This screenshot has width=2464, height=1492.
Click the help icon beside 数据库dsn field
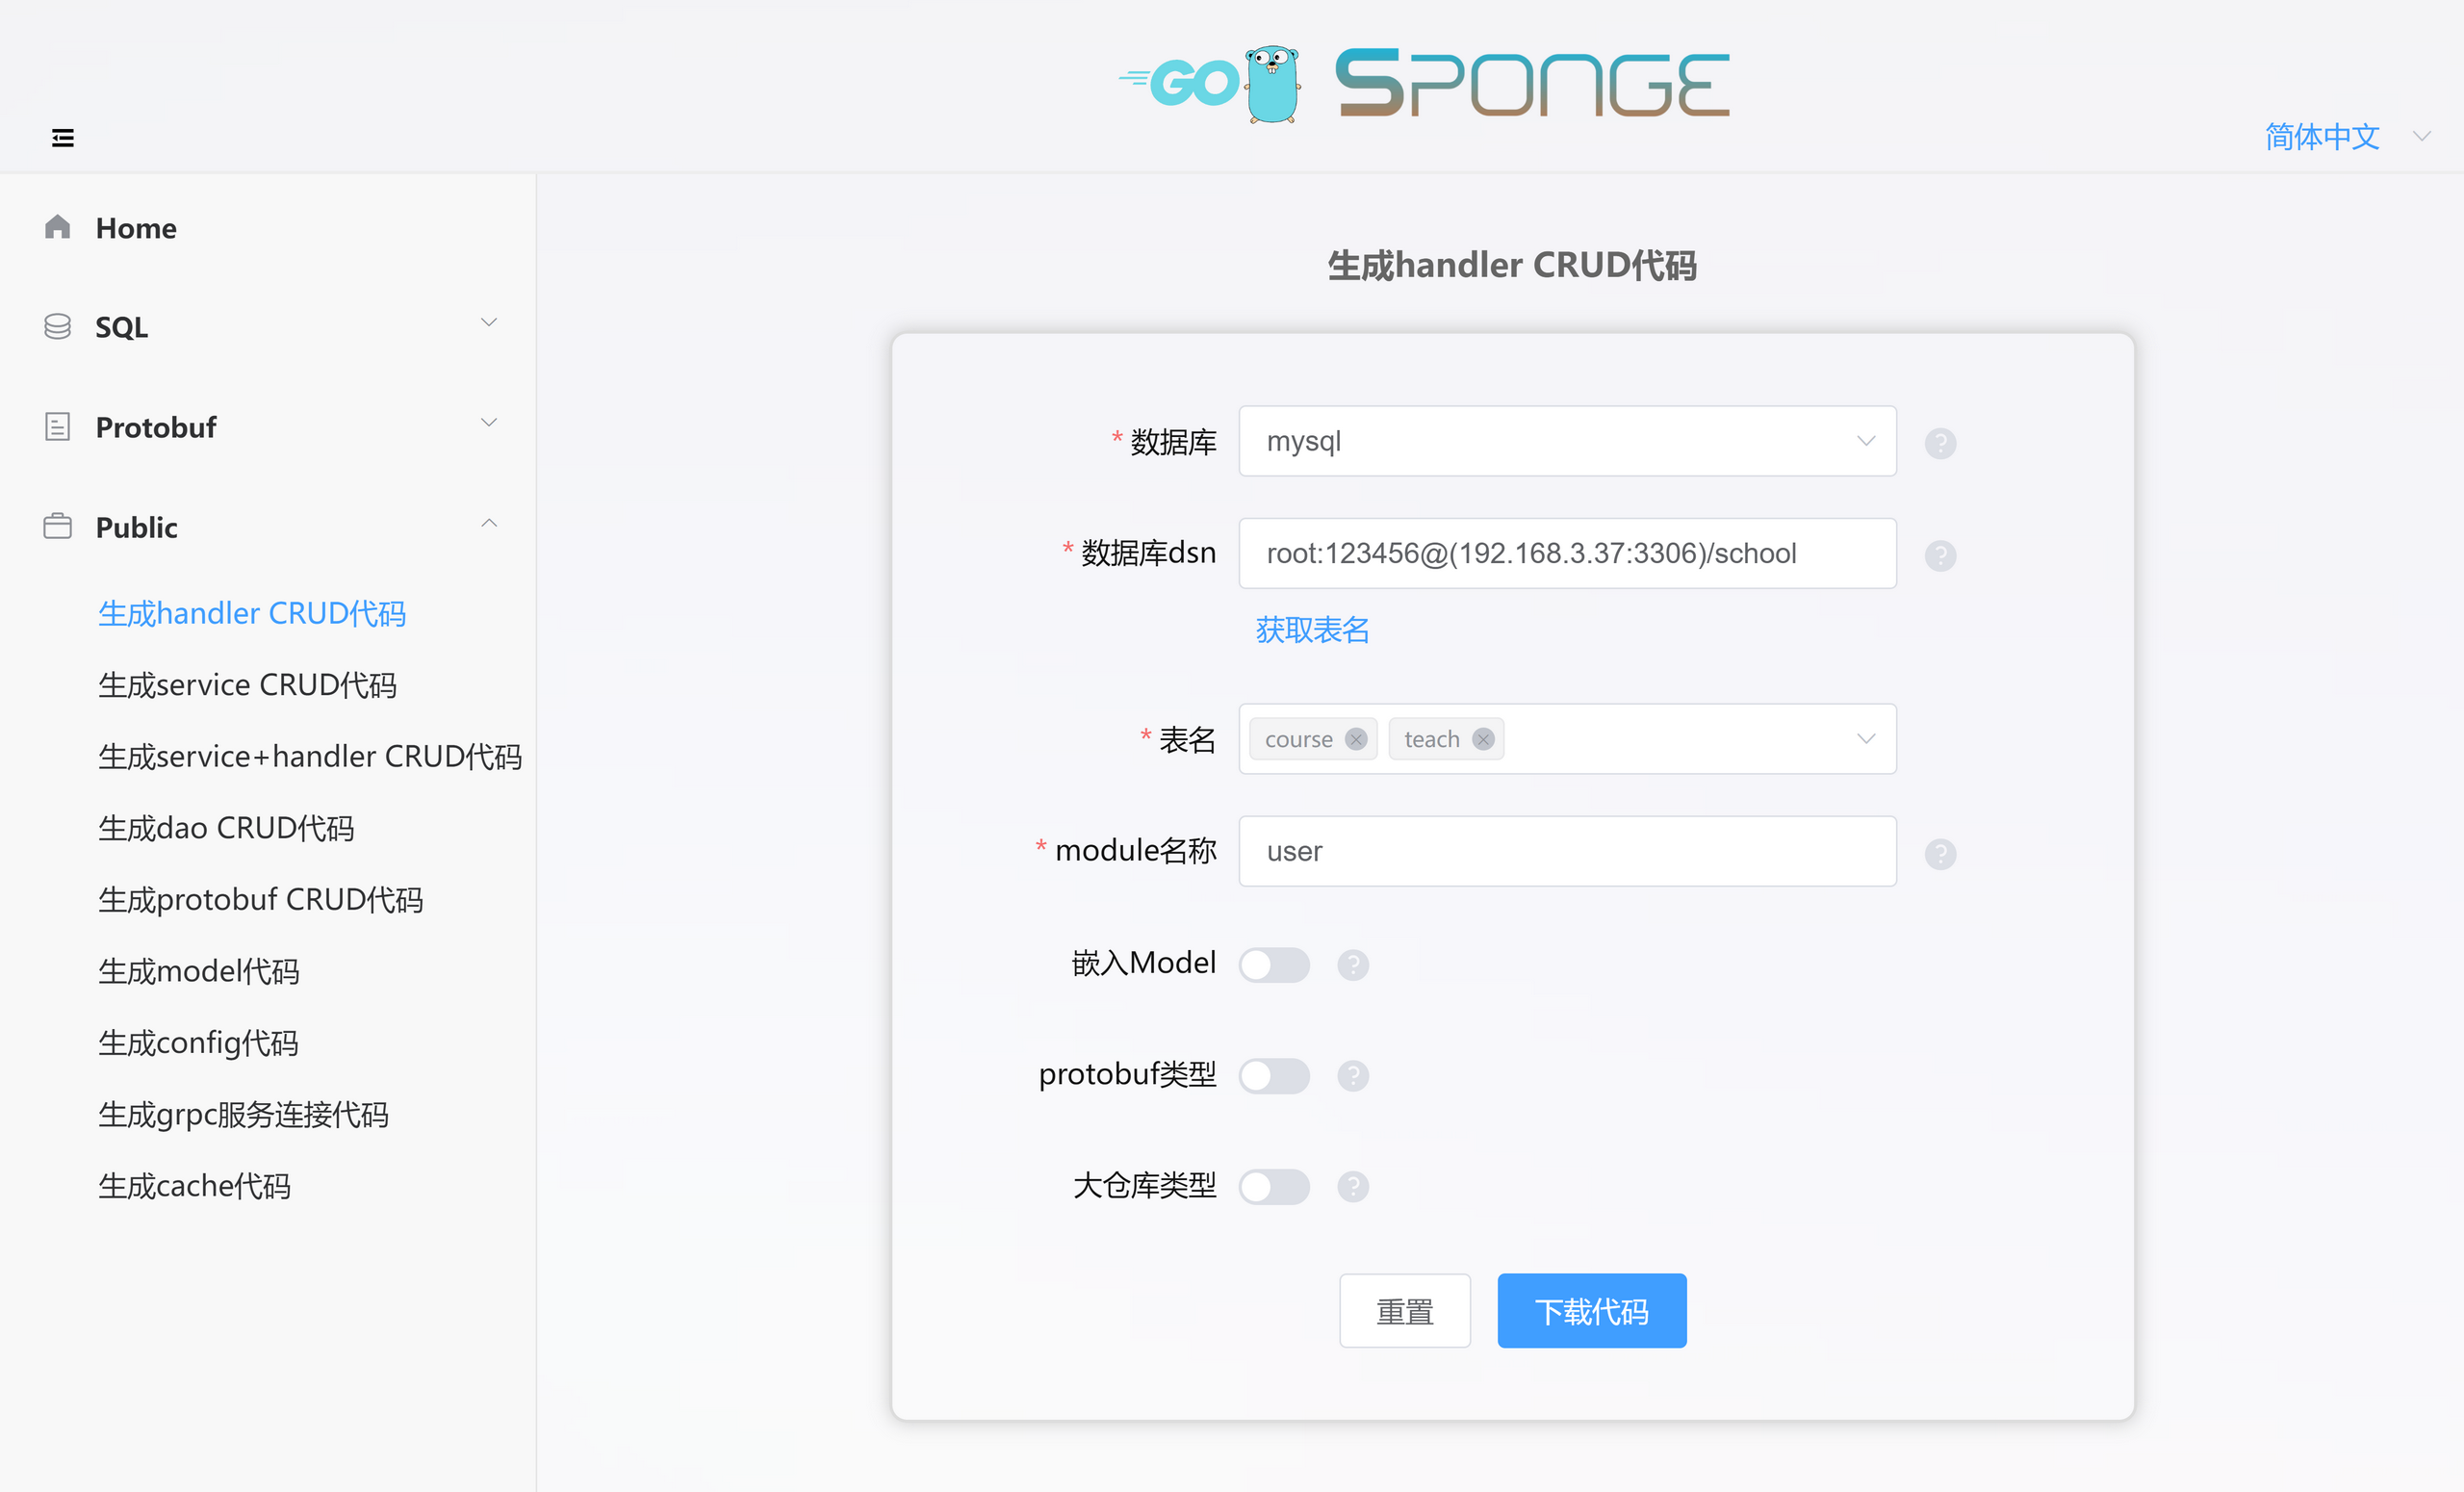pyautogui.click(x=1940, y=555)
